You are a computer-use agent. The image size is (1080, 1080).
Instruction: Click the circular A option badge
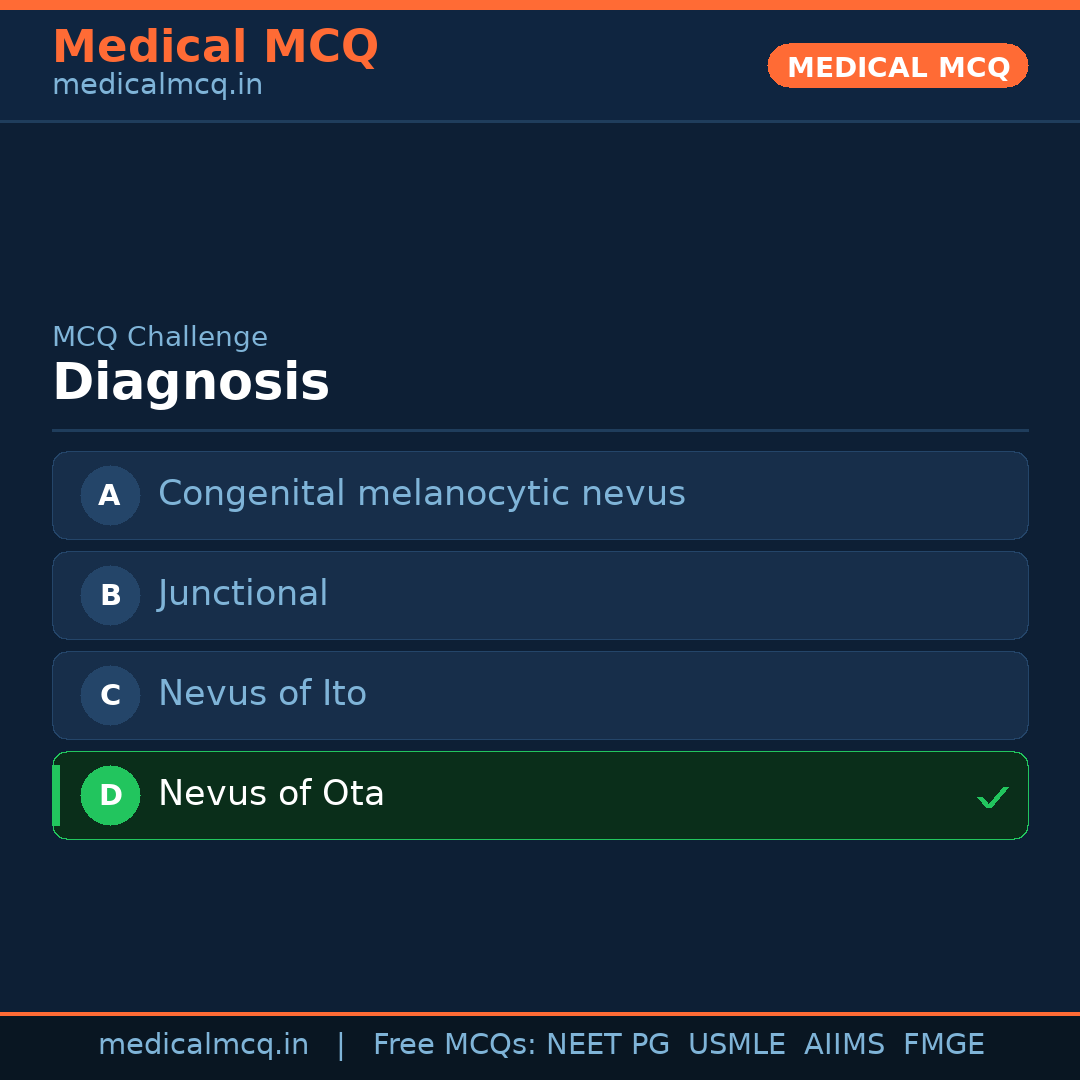click(110, 495)
